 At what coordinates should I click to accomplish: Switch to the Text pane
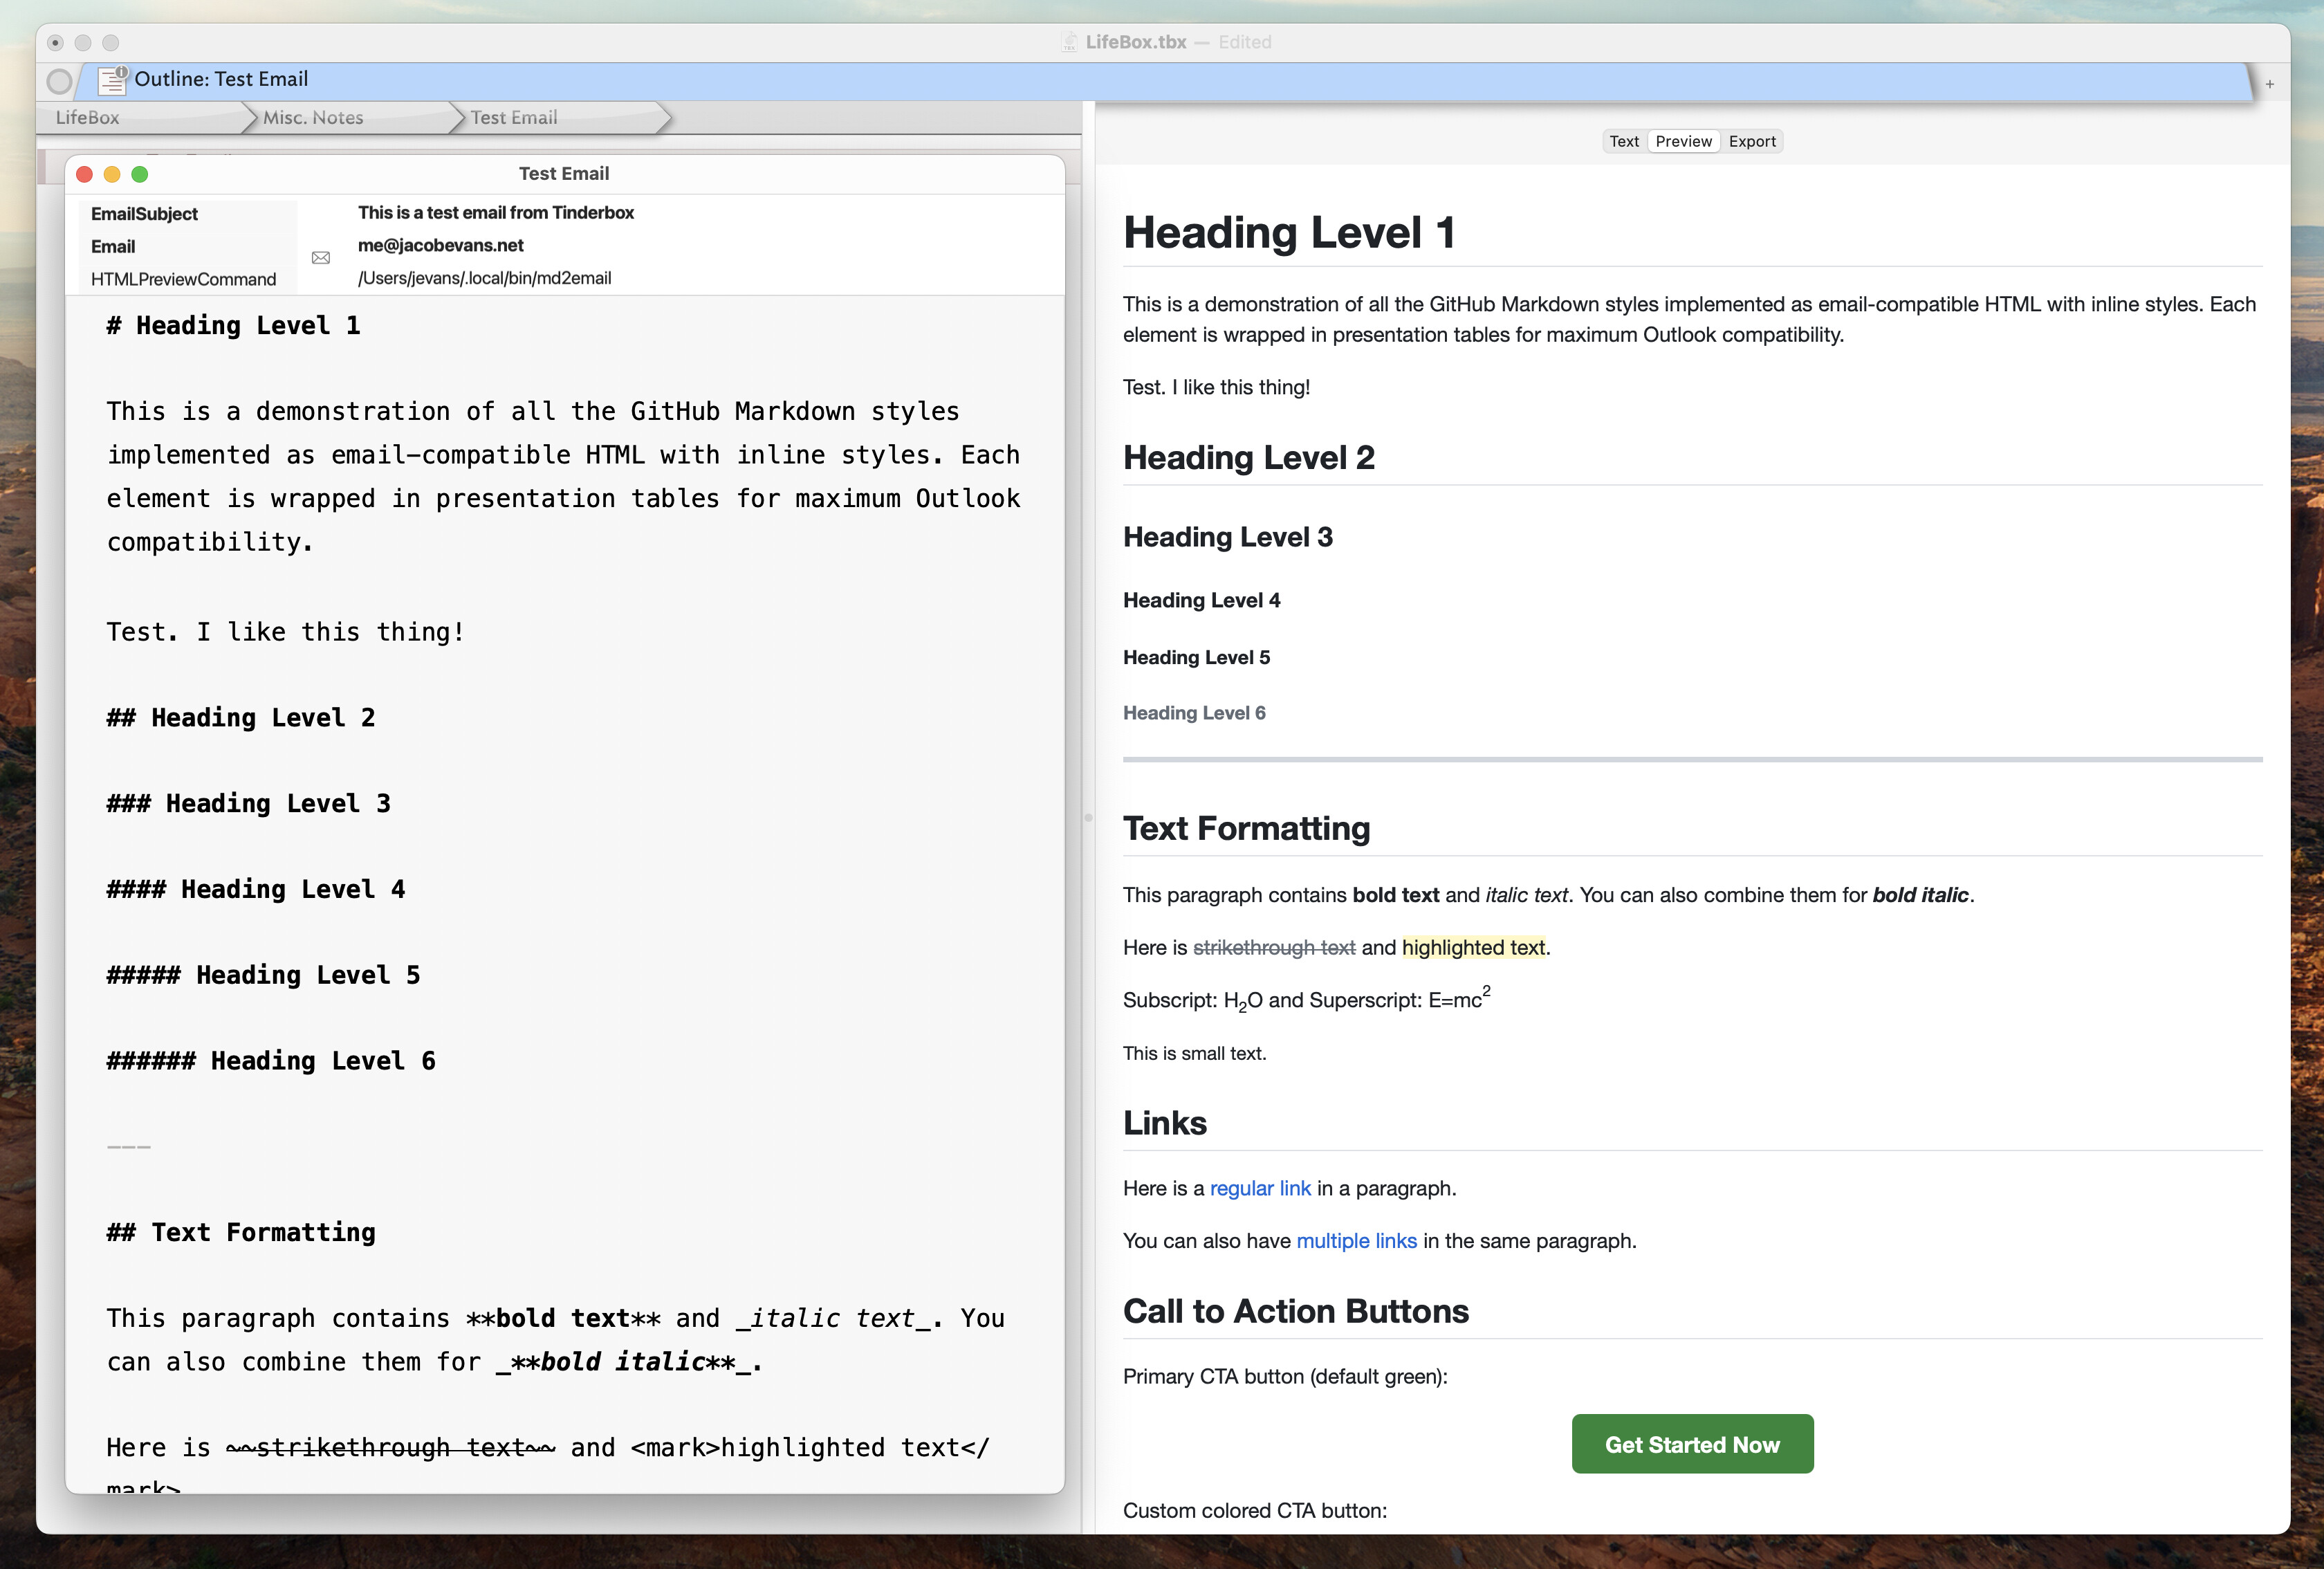point(1623,141)
